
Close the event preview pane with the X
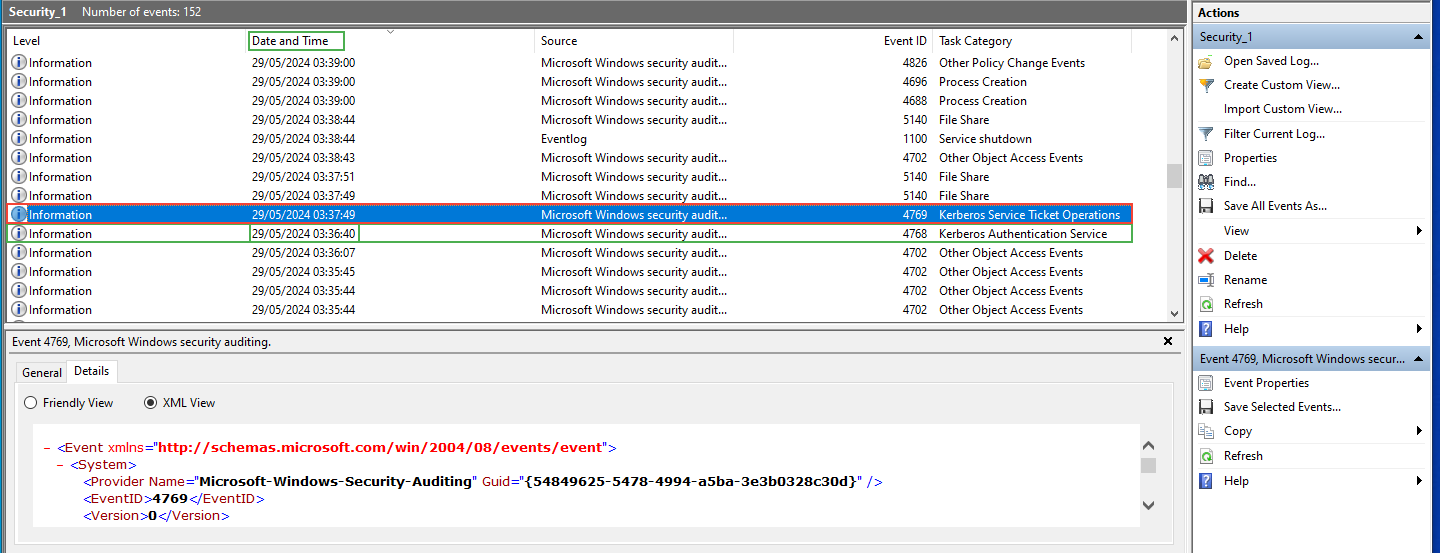[x=1168, y=342]
